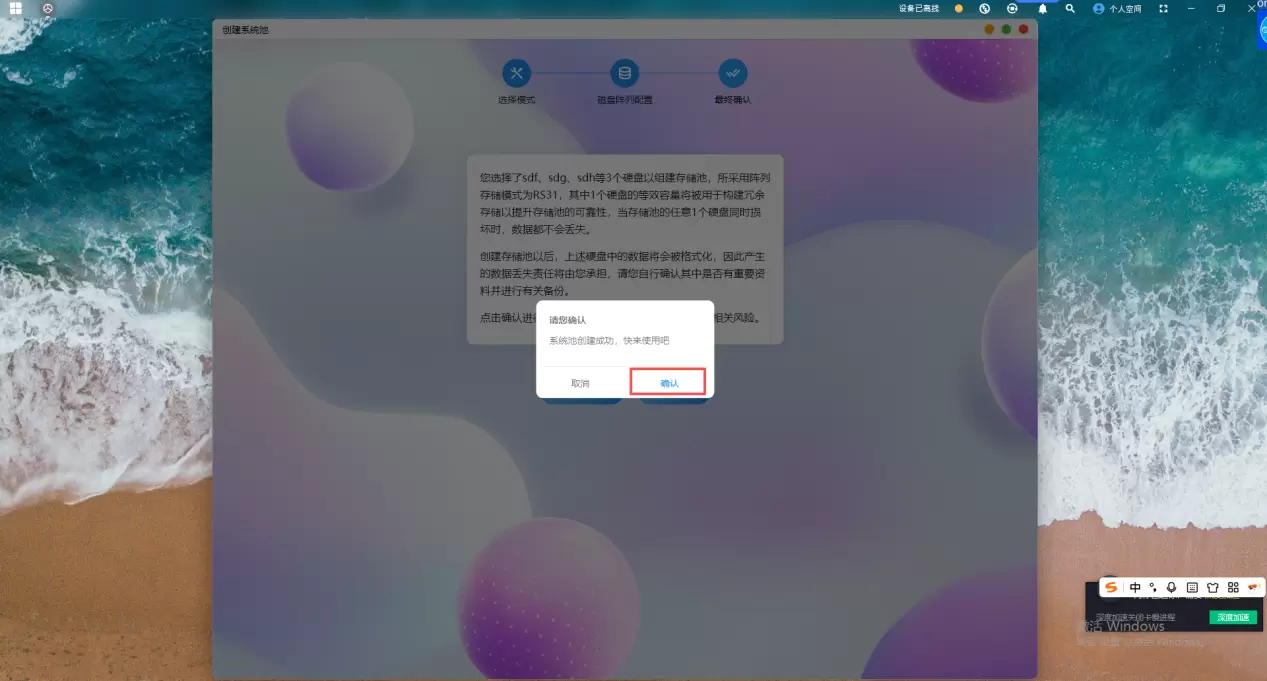Toggle the 中 Chinese input mode

(x=1135, y=587)
